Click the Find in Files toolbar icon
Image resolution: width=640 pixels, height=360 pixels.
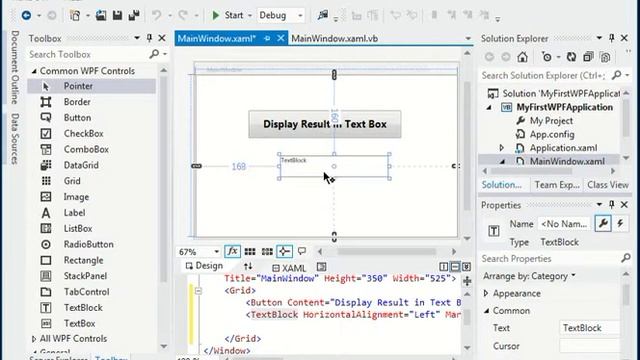tap(322, 16)
